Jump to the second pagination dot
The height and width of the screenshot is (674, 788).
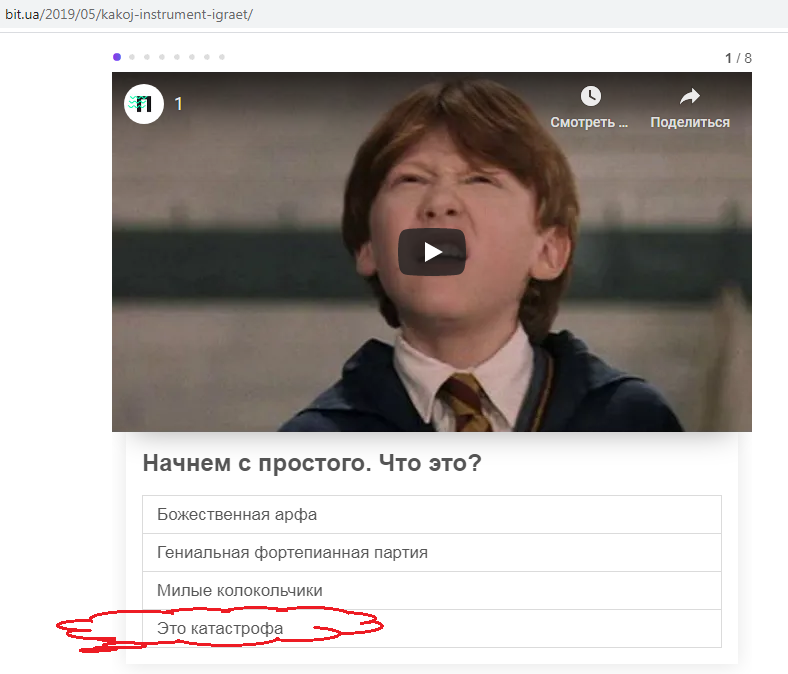tap(132, 57)
